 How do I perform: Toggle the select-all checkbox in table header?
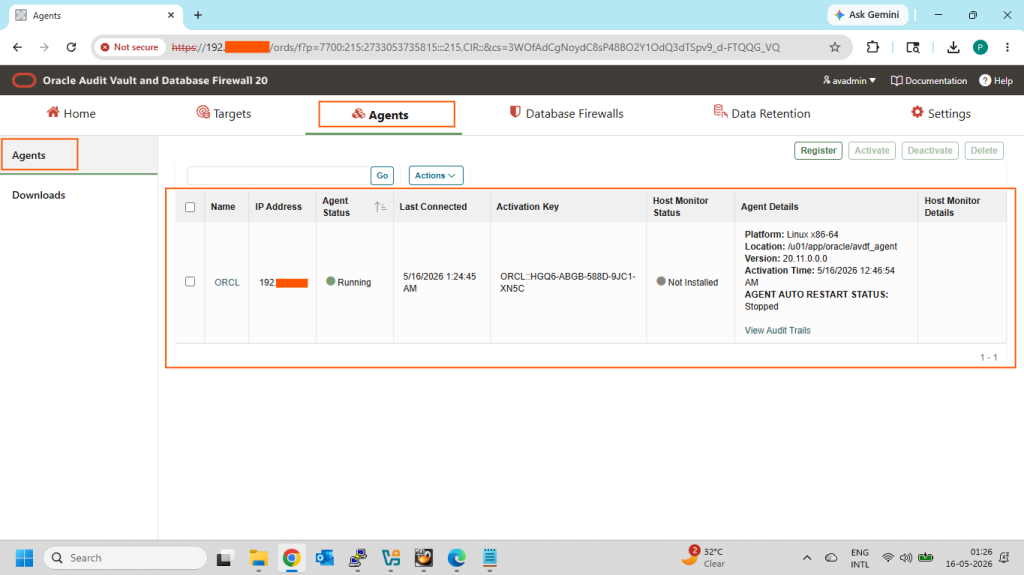[x=190, y=207]
